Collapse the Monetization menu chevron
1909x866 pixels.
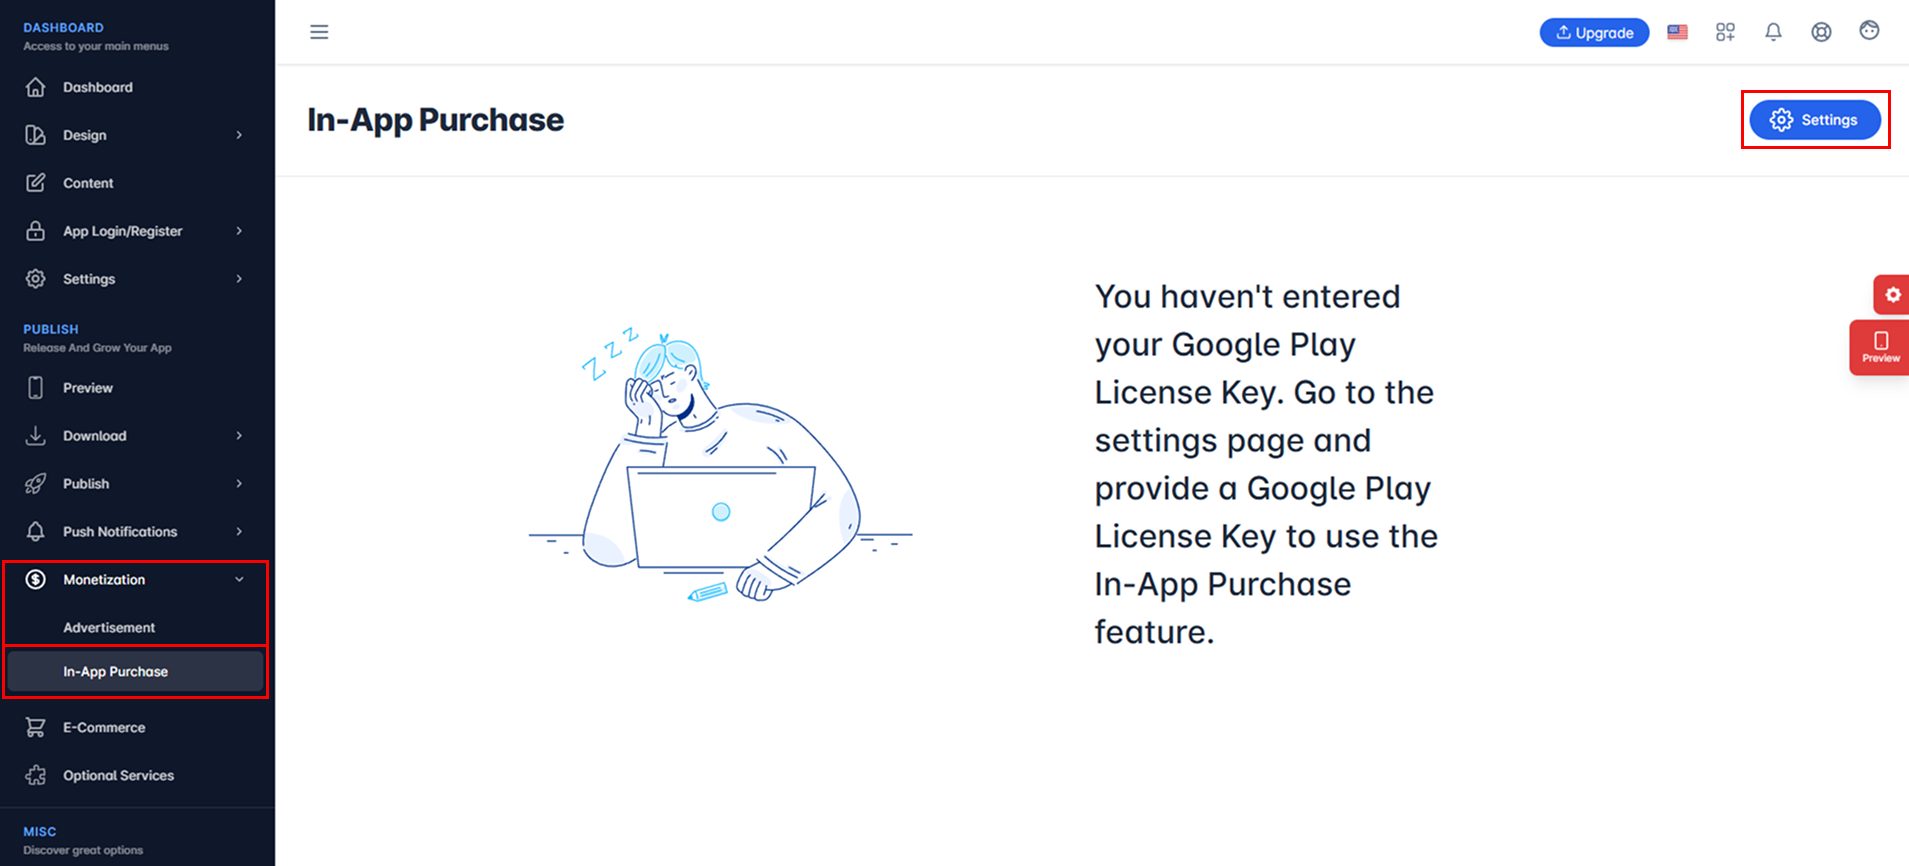[239, 580]
